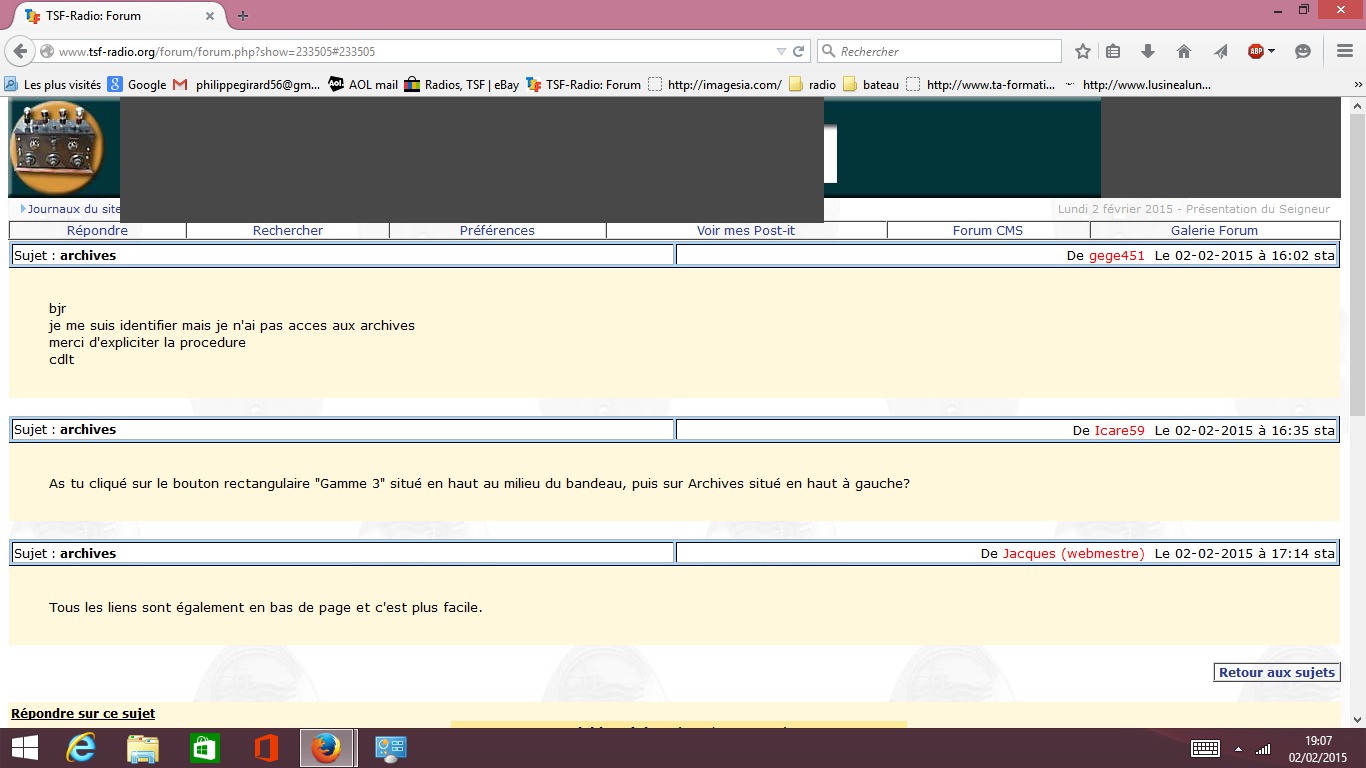Open the bookmarks list icon

pos(1113,51)
